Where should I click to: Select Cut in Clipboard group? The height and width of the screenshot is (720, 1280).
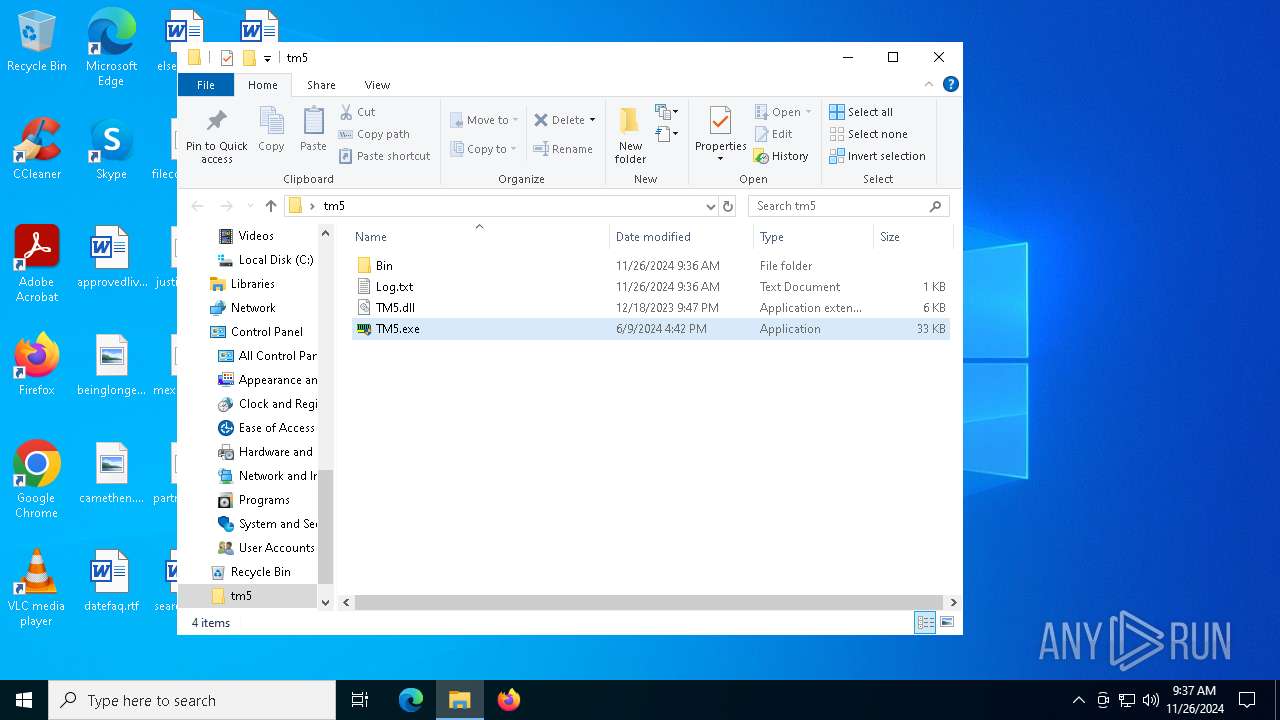[358, 112]
